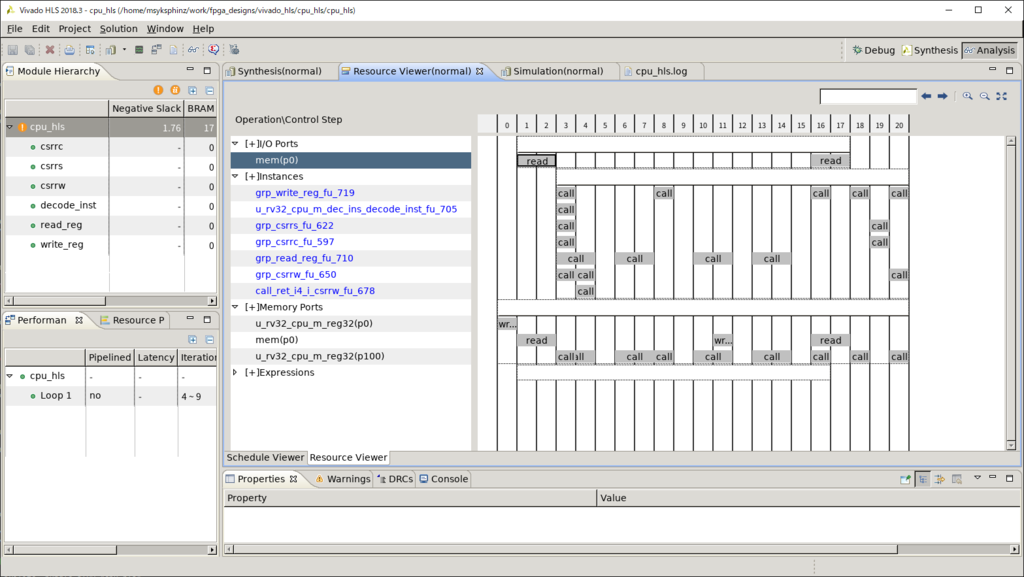Click the second orange filter icon

pos(175,90)
